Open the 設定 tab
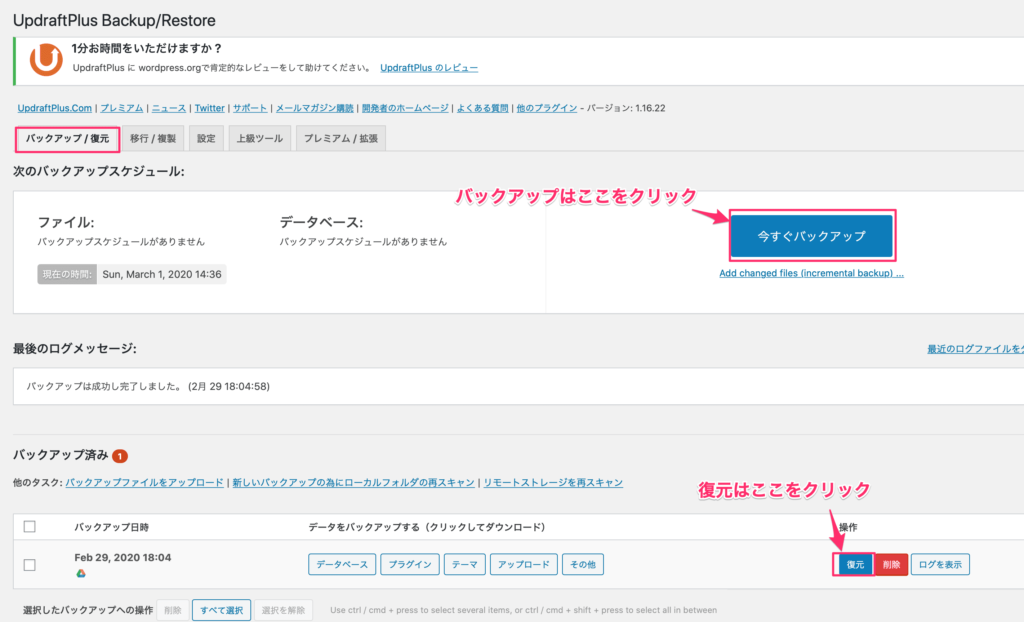The width and height of the screenshot is (1024, 622). 206,139
